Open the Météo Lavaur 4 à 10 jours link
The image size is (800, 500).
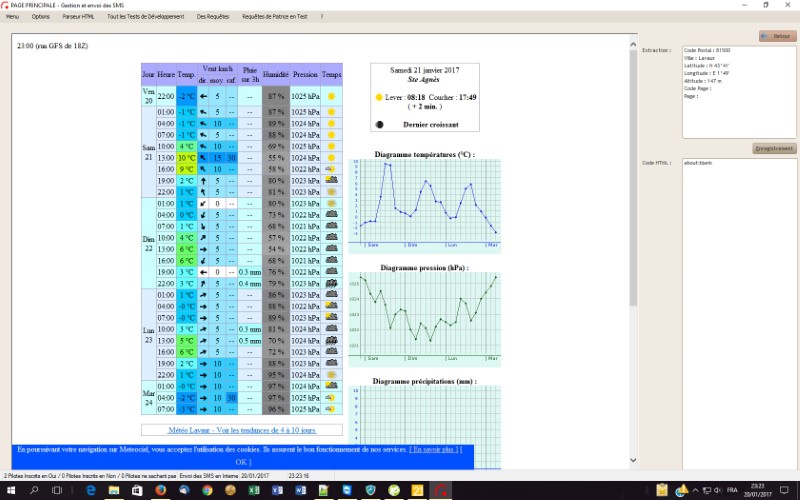[242, 430]
